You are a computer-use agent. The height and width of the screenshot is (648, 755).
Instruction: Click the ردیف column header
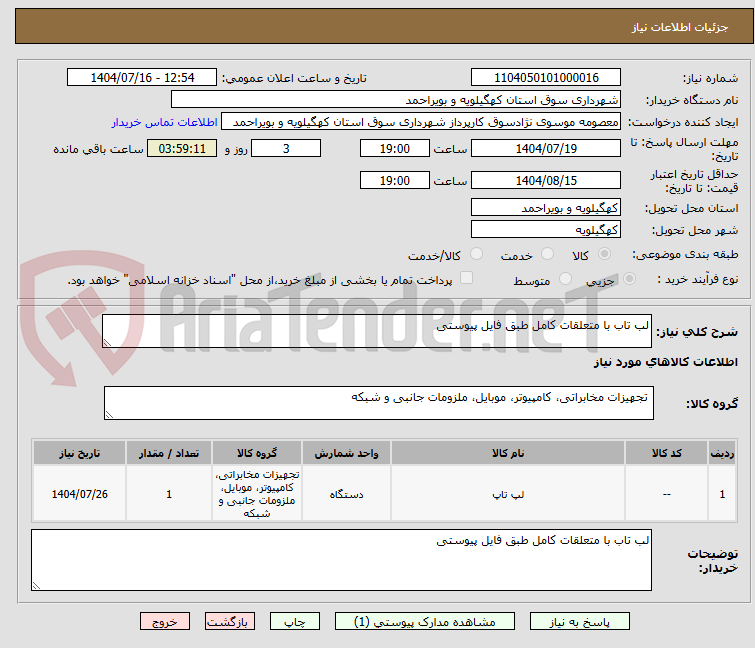722,453
